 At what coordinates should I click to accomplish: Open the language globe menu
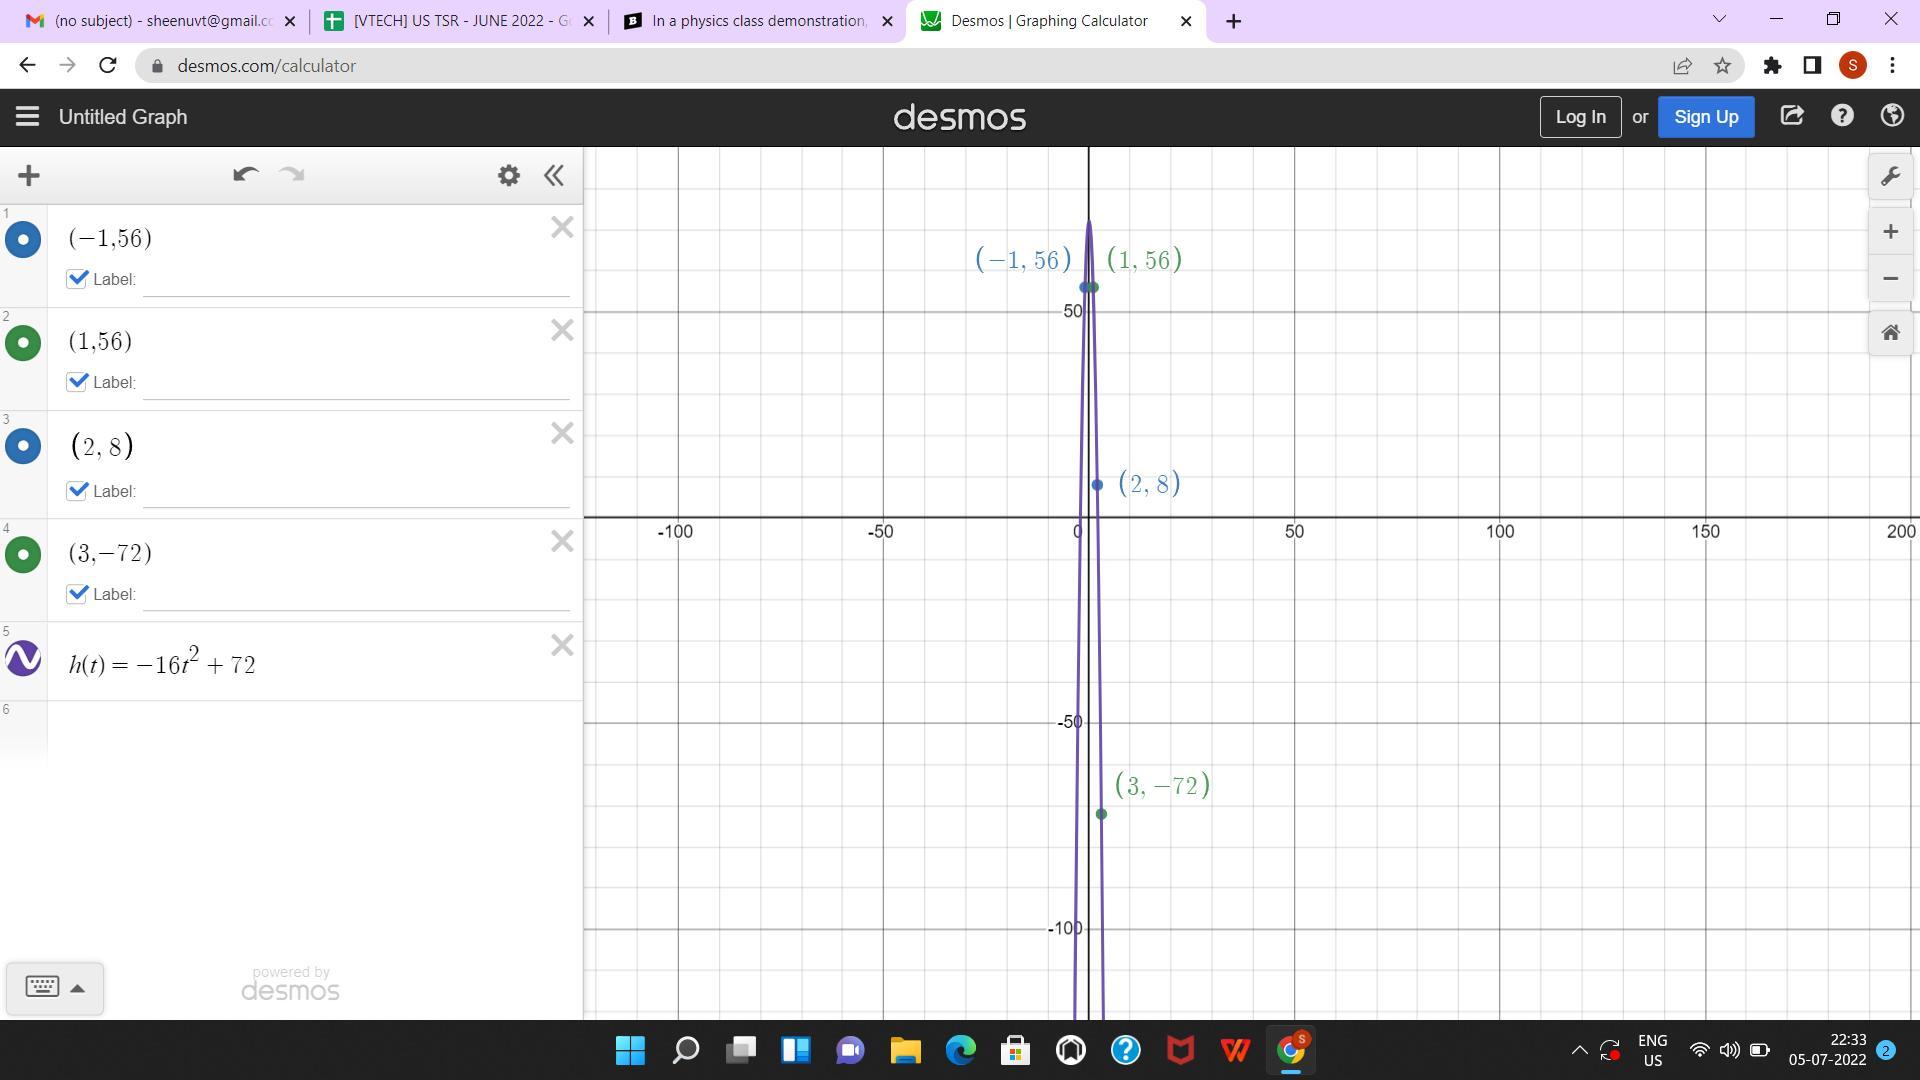1891,116
